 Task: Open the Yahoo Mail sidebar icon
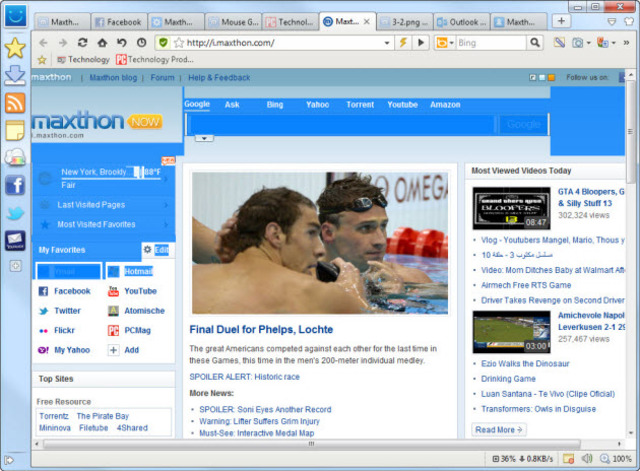click(x=15, y=240)
